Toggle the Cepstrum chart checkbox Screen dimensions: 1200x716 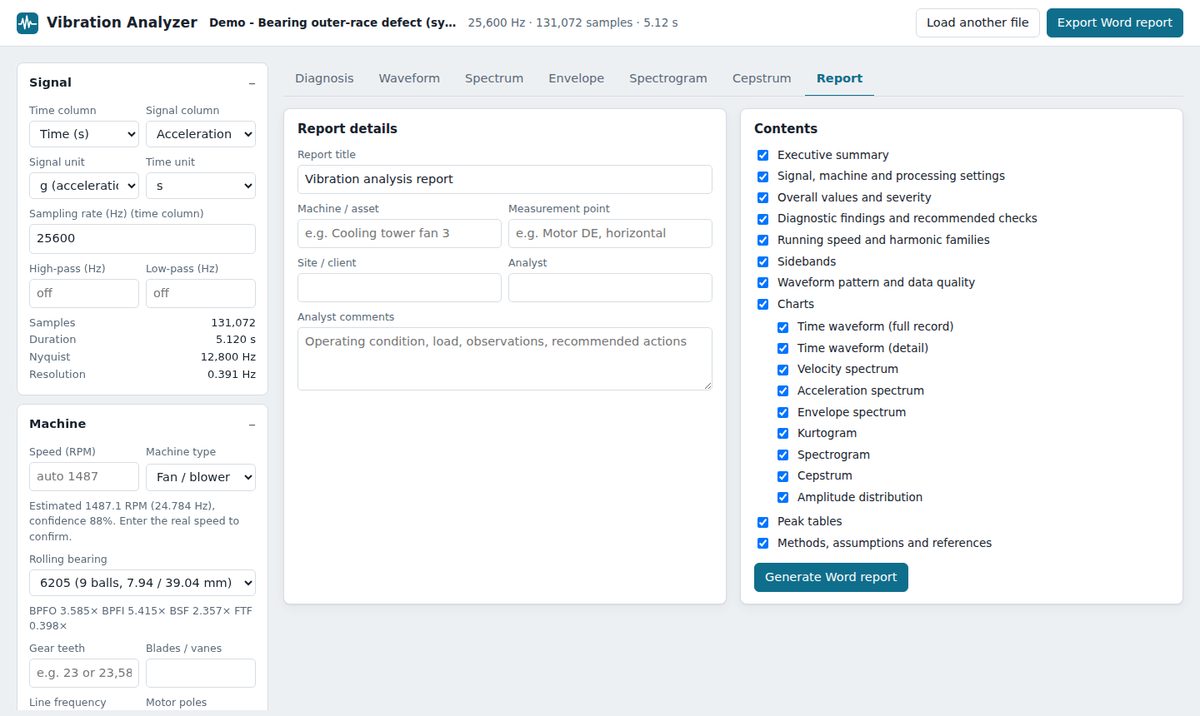[x=783, y=476]
